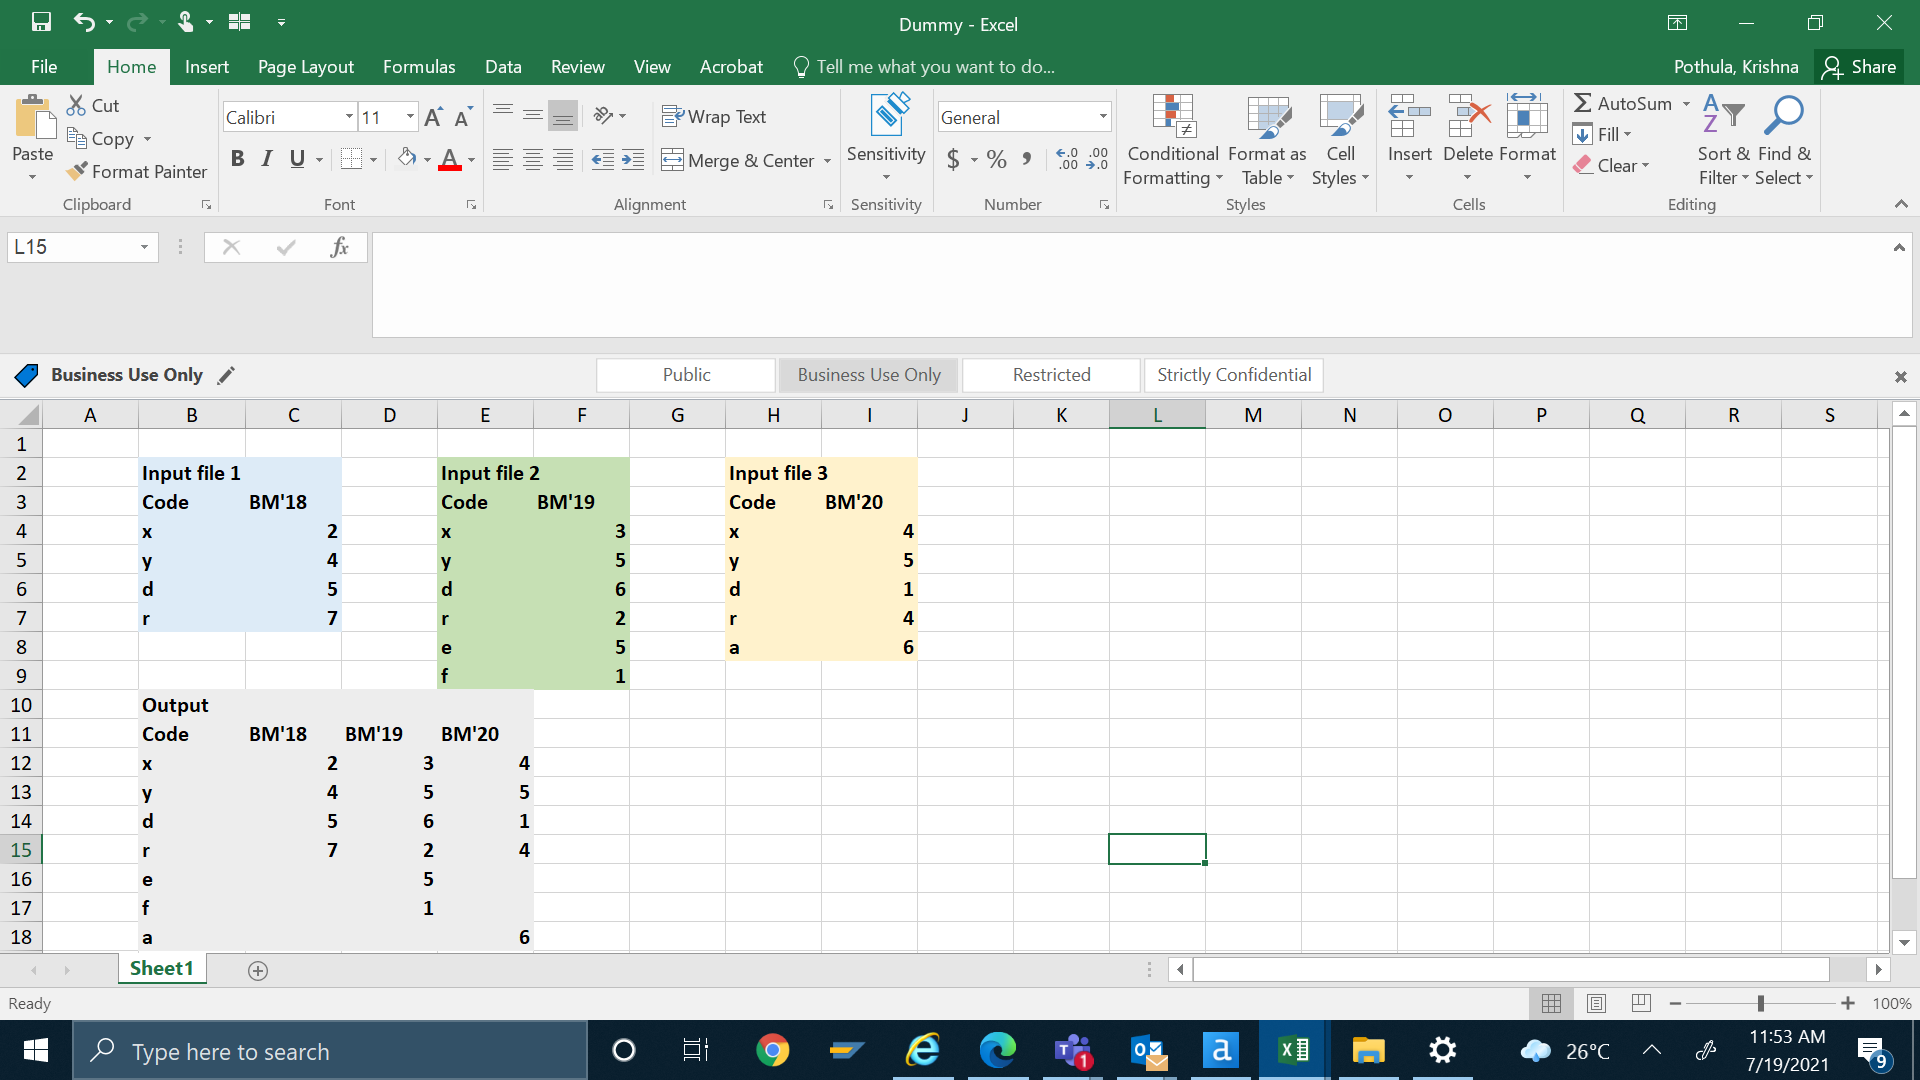Switch to the Formulas ribbon tab
1920x1080 pixels.
tap(419, 67)
